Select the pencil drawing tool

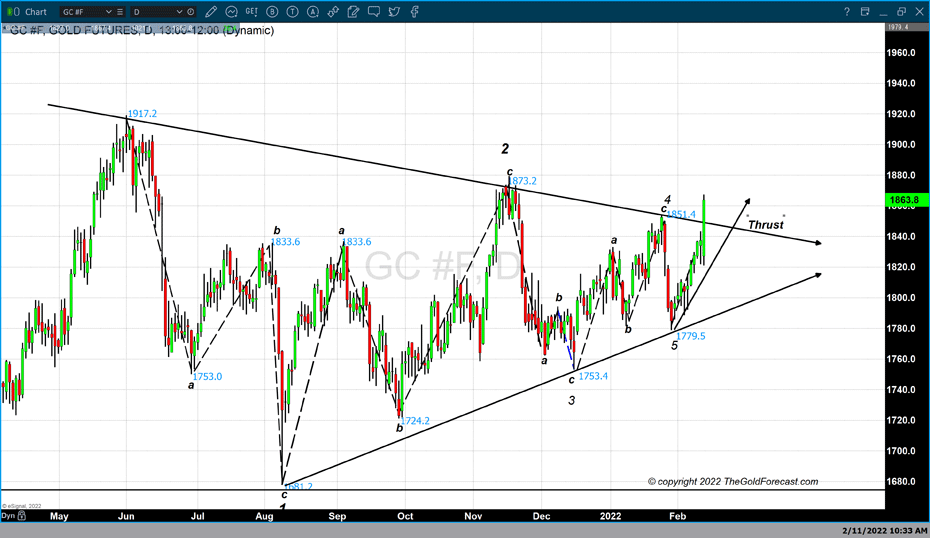pyautogui.click(x=211, y=11)
